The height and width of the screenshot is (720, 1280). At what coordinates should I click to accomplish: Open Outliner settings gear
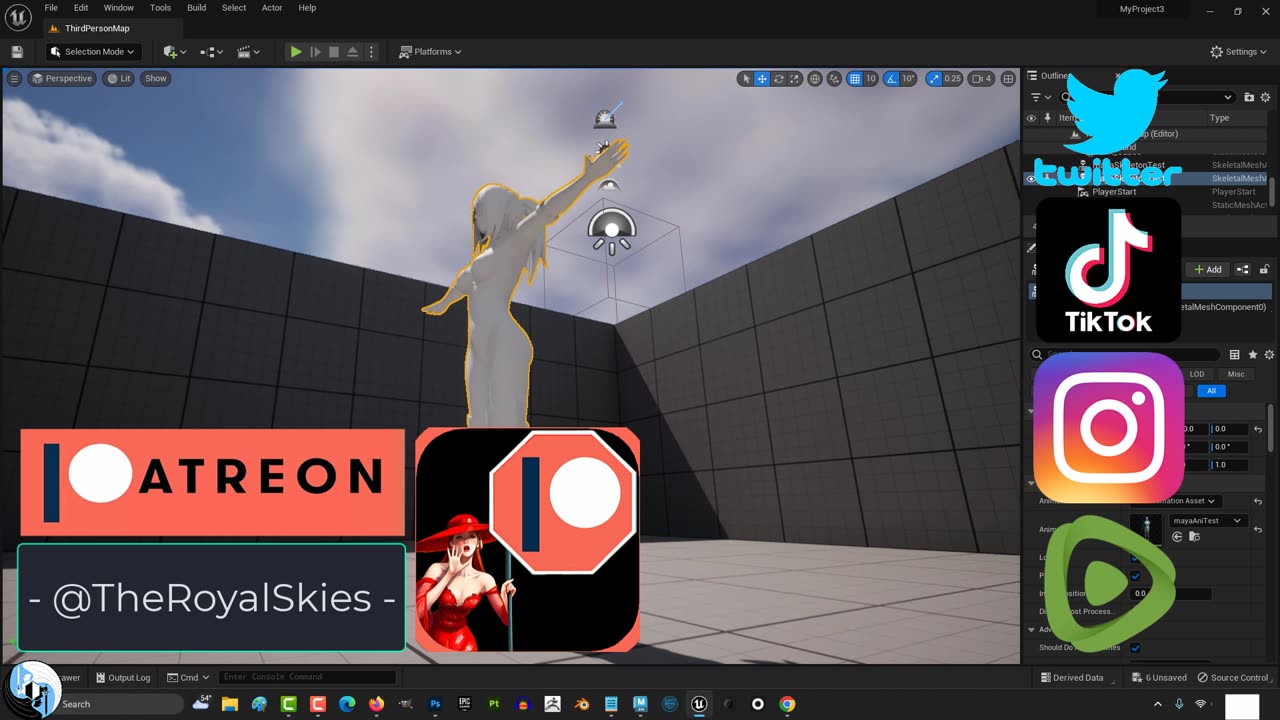1266,97
